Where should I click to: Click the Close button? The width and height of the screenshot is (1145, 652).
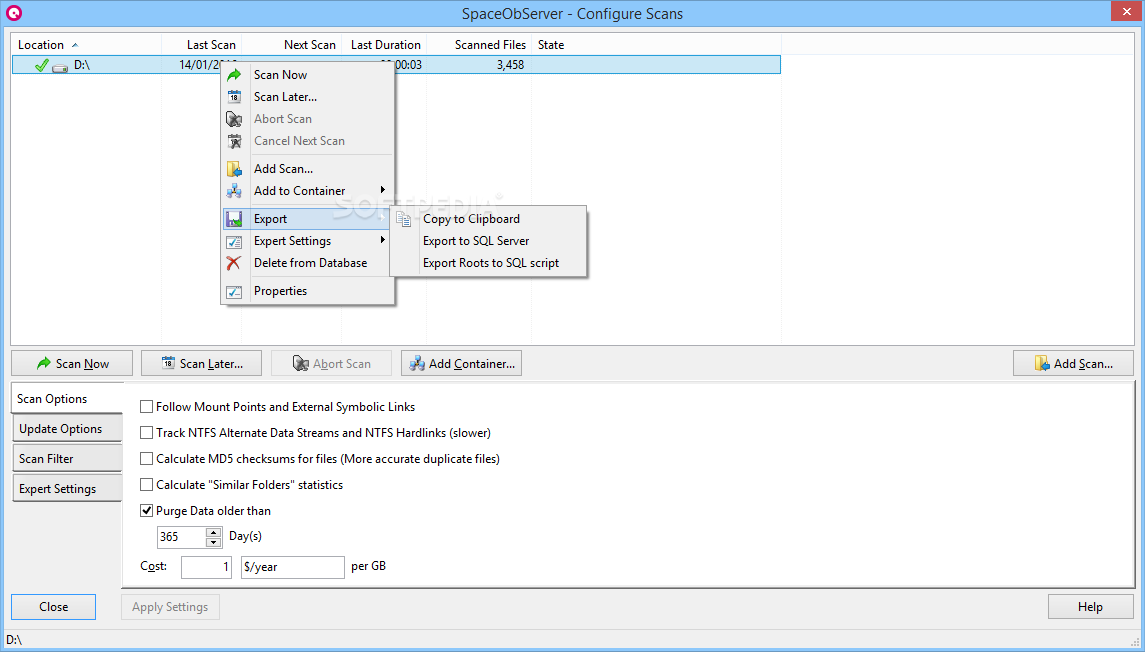(53, 607)
